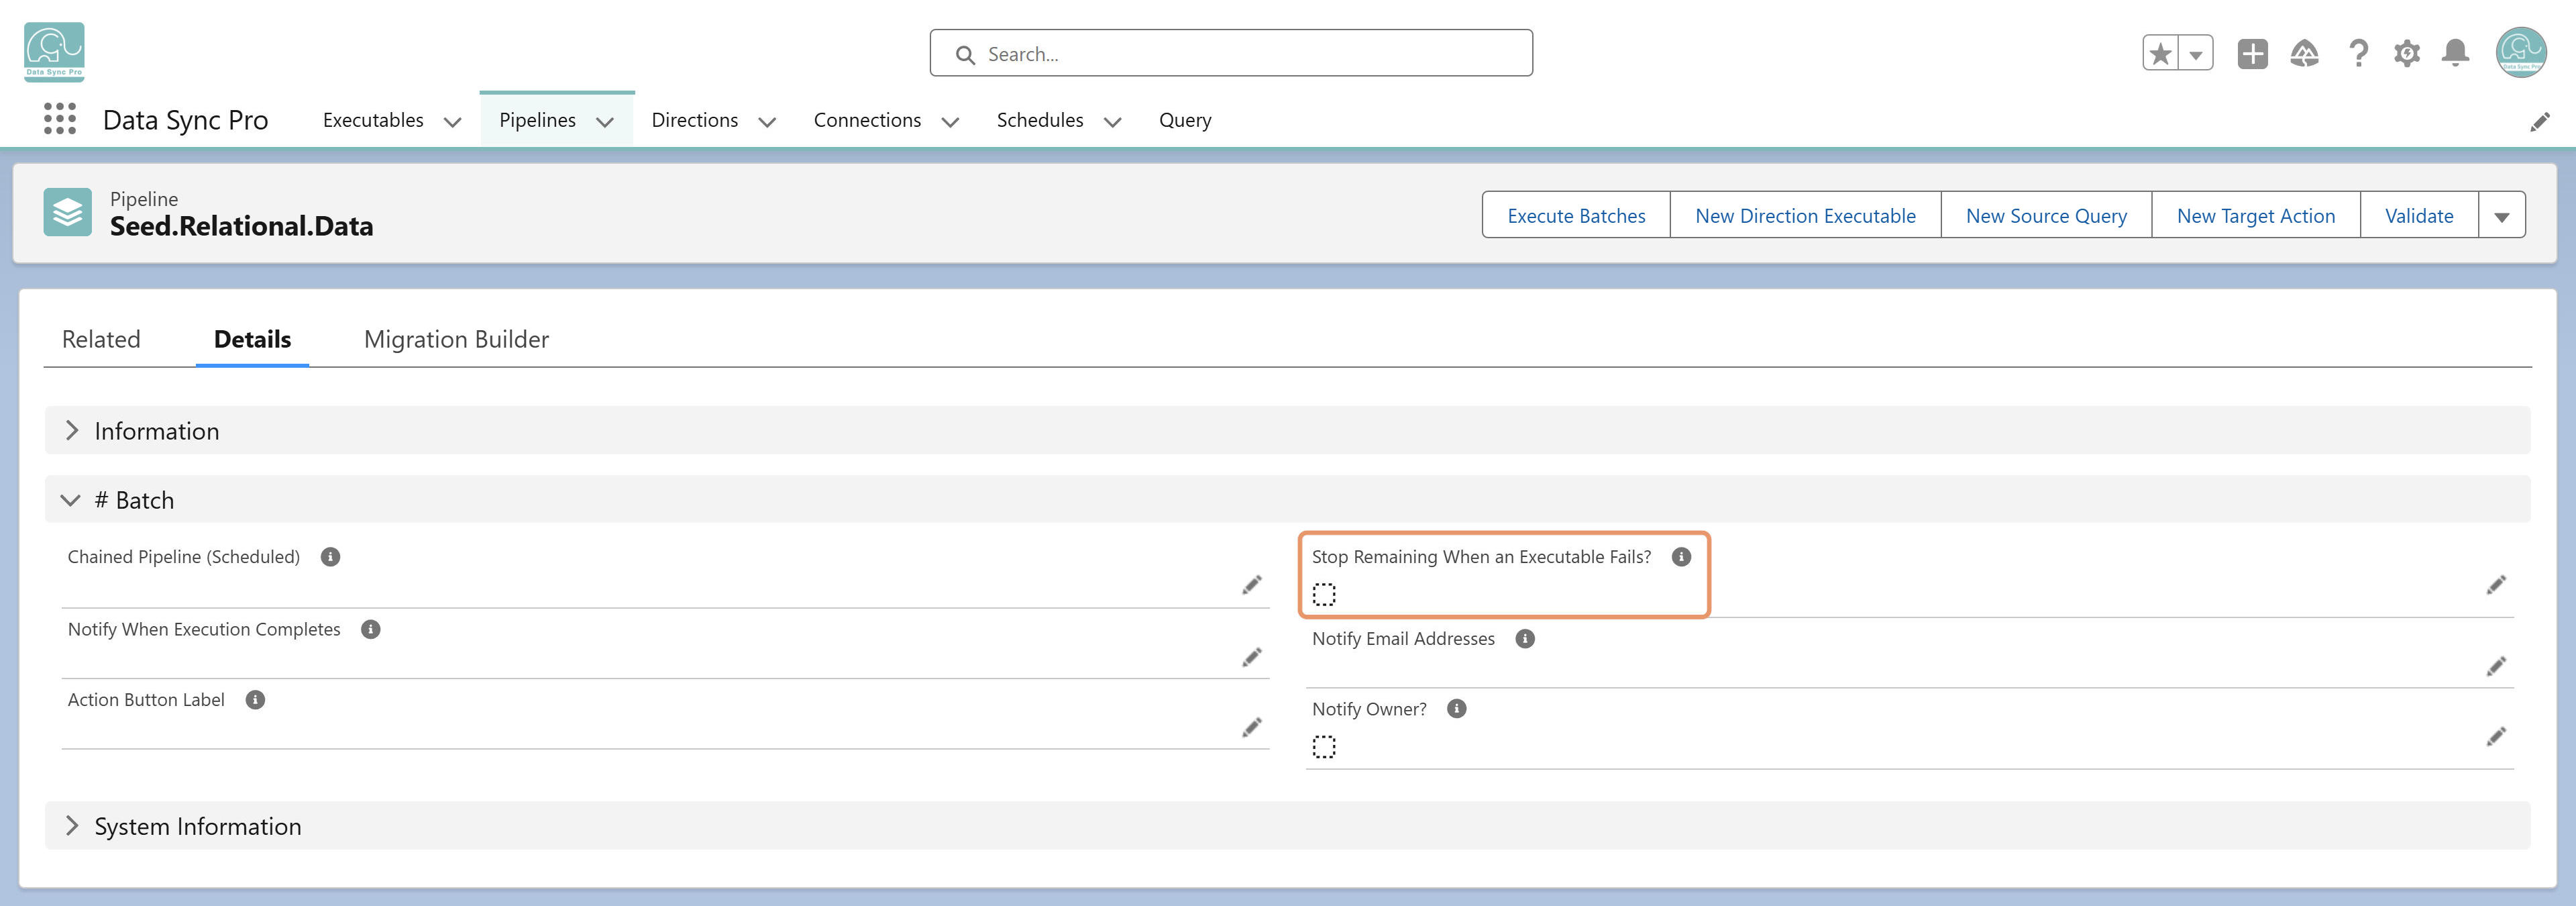Screen dimensions: 2576x906
Task: Click the notifications bell icon
Action: point(2455,53)
